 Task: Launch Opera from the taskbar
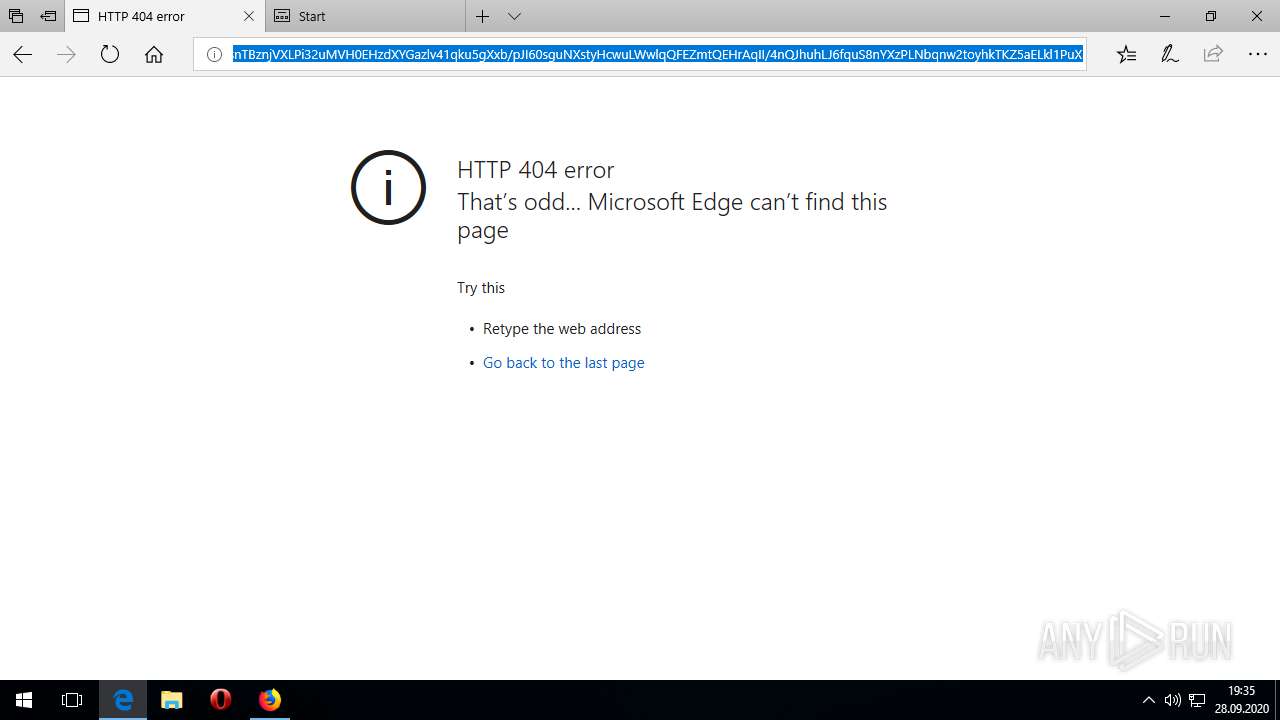click(x=221, y=700)
